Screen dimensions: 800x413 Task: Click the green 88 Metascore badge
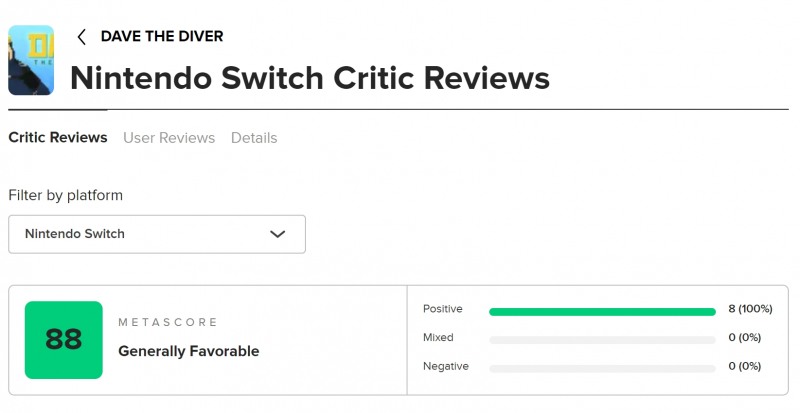(64, 340)
